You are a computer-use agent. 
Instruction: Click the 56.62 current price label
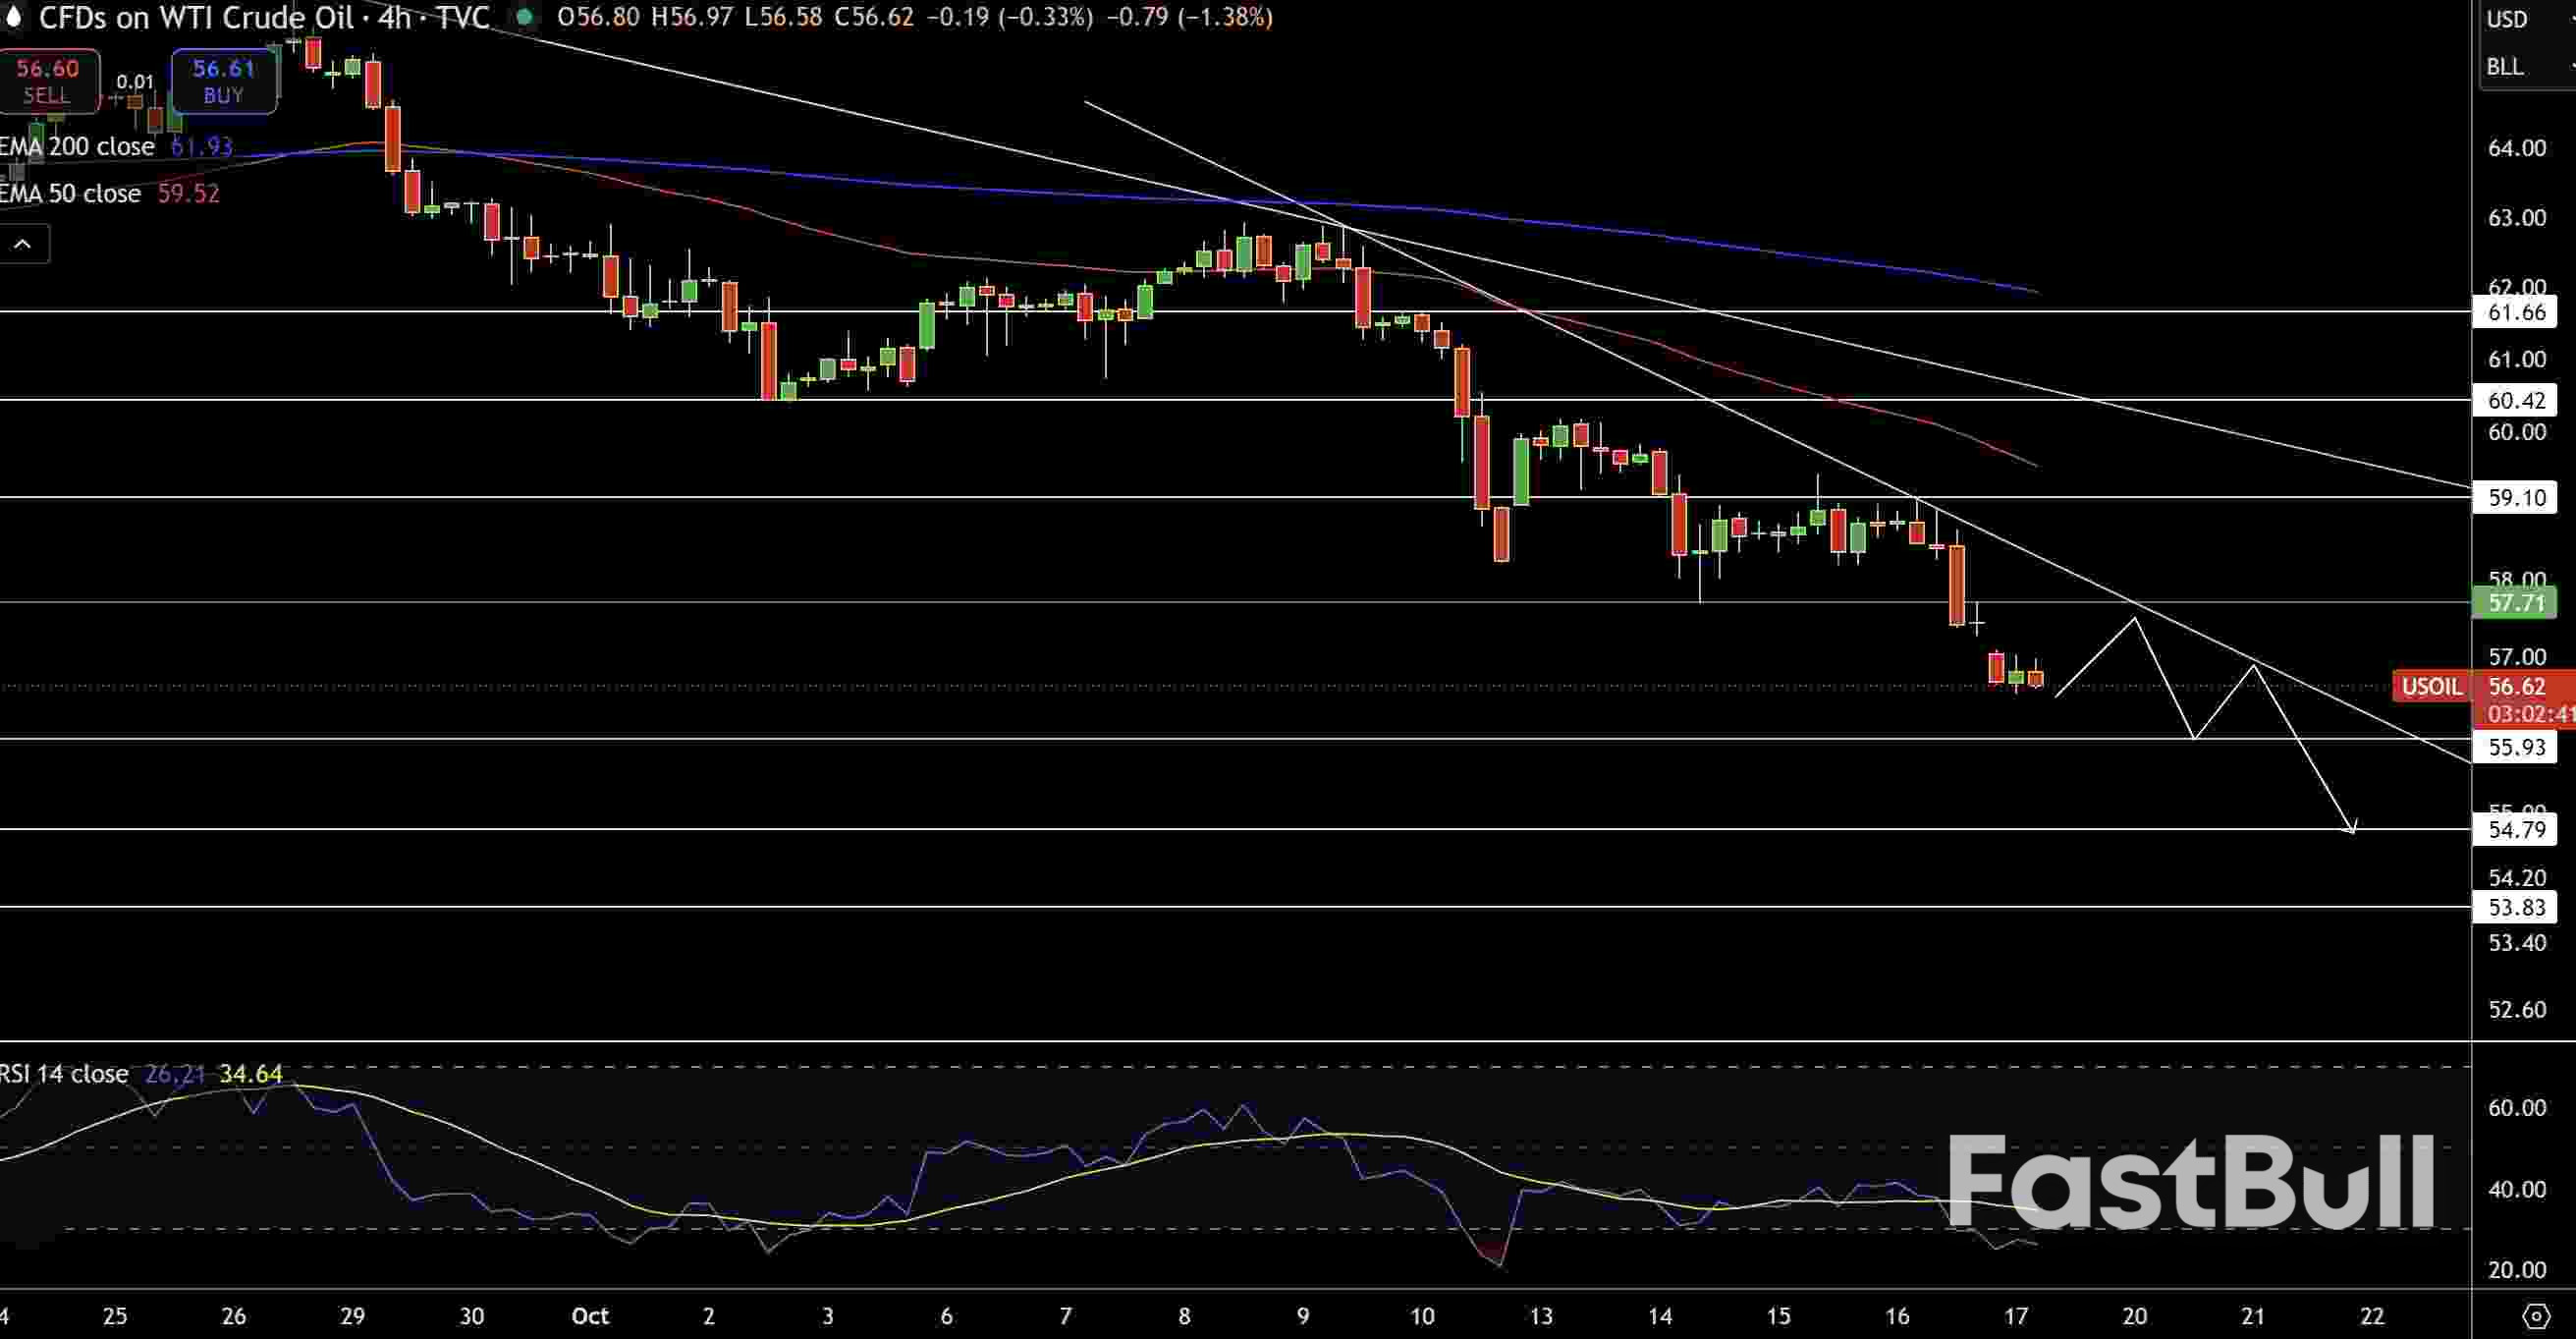pos(2516,687)
